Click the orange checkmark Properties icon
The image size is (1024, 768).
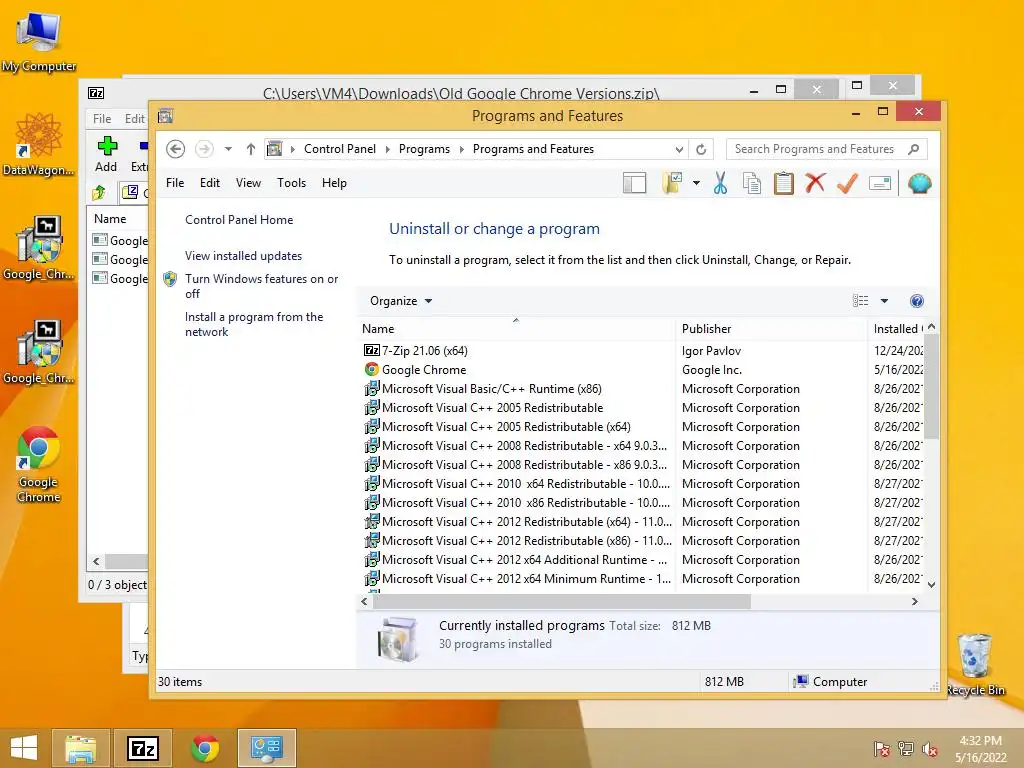pos(847,184)
